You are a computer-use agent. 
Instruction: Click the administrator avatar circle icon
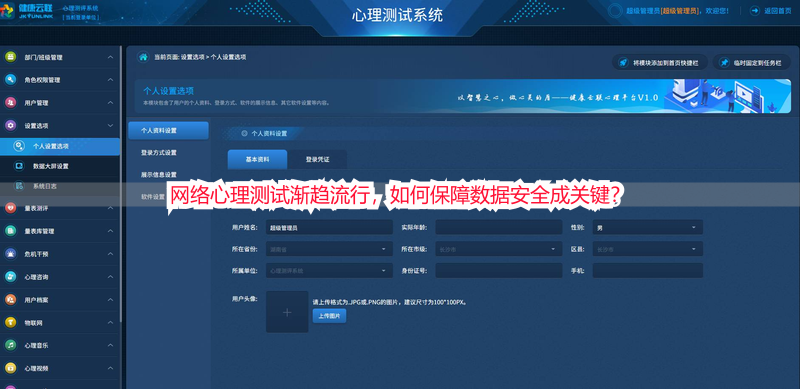point(616,11)
